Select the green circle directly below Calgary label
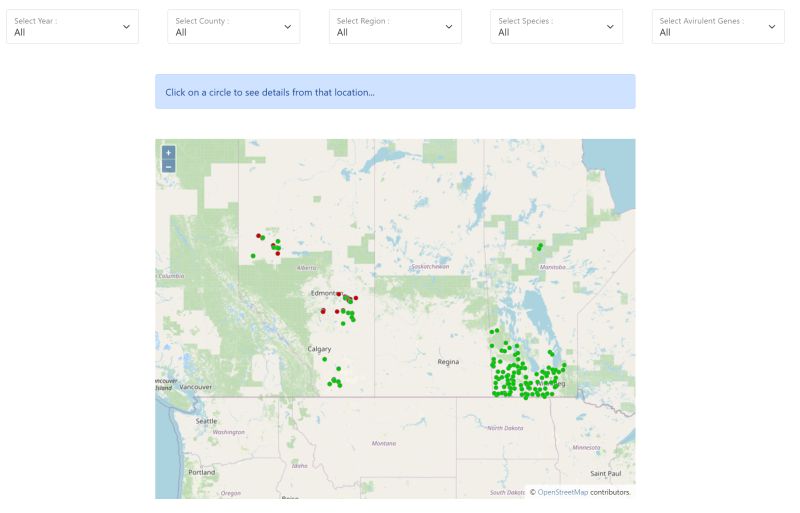This screenshot has width=800, height=513. tap(324, 359)
